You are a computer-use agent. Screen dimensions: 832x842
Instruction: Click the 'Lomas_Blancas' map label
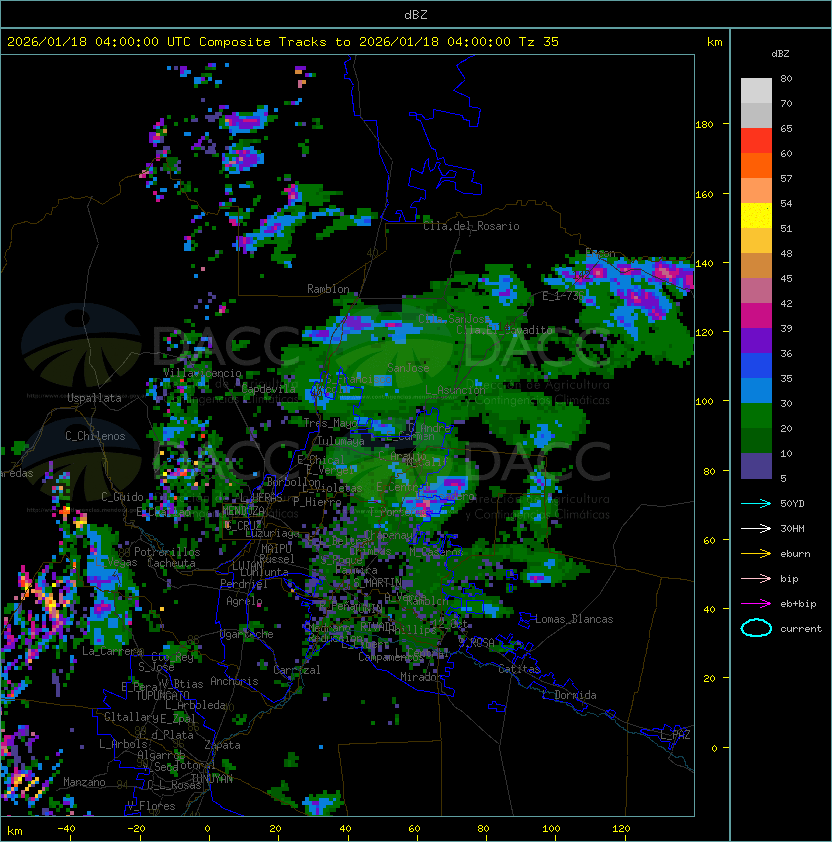coord(574,619)
